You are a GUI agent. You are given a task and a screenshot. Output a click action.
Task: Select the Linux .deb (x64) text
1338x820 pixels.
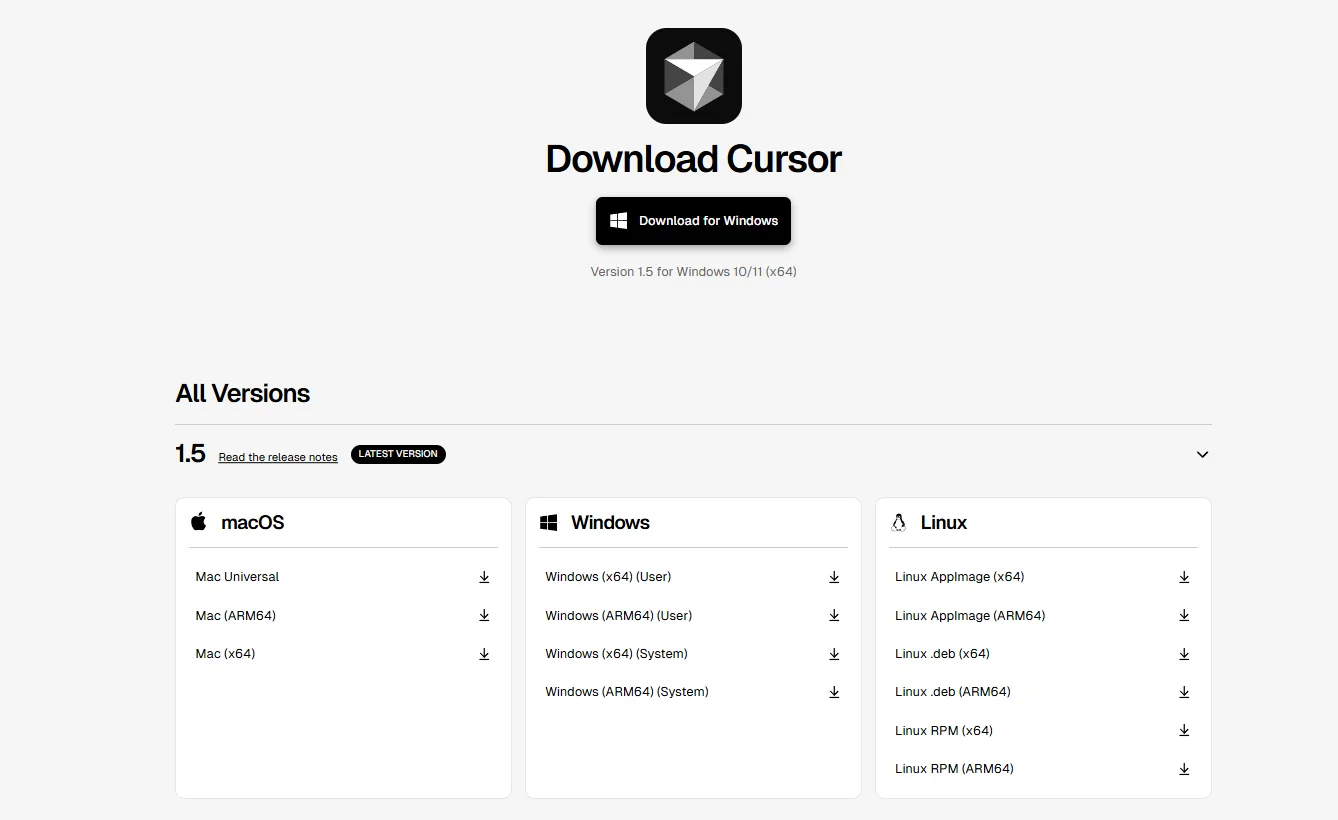pyautogui.click(x=942, y=654)
